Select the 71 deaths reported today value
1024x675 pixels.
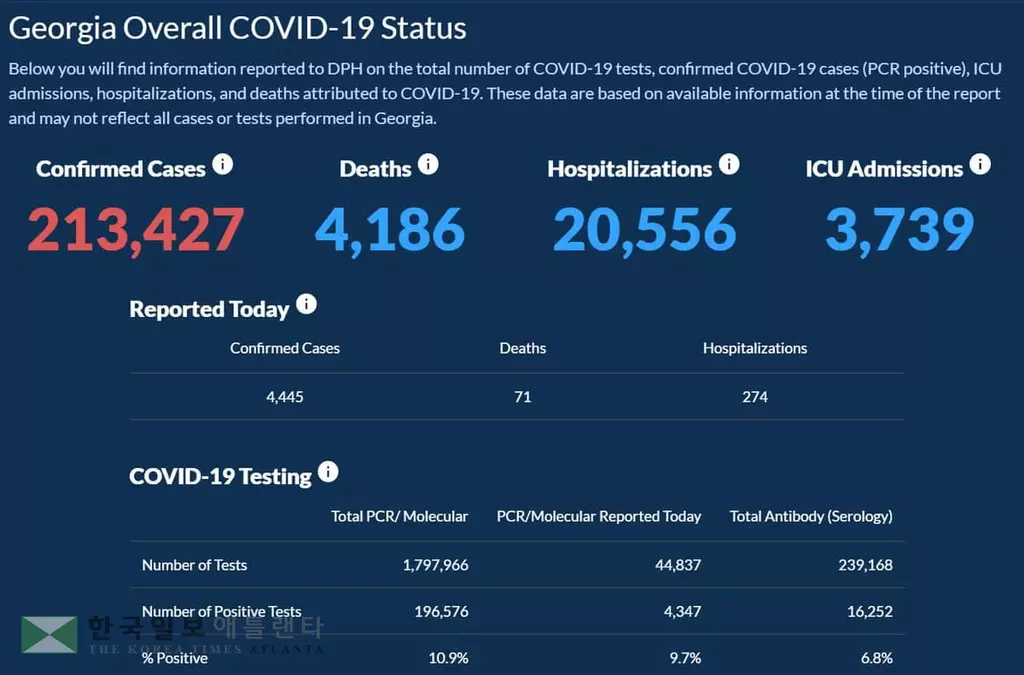point(522,397)
